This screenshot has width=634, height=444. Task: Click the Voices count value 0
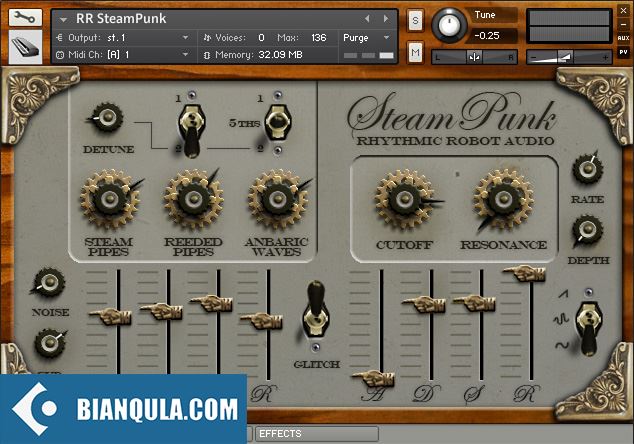261,38
